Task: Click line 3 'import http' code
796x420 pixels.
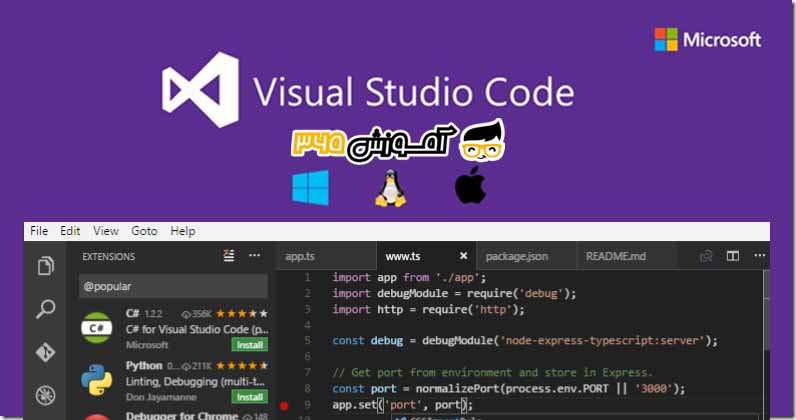Action: [x=428, y=309]
